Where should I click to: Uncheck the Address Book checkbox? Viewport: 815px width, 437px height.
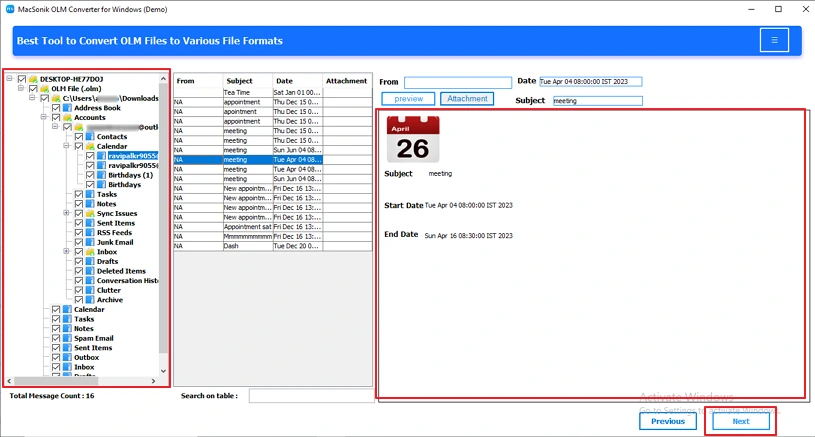(x=56, y=108)
